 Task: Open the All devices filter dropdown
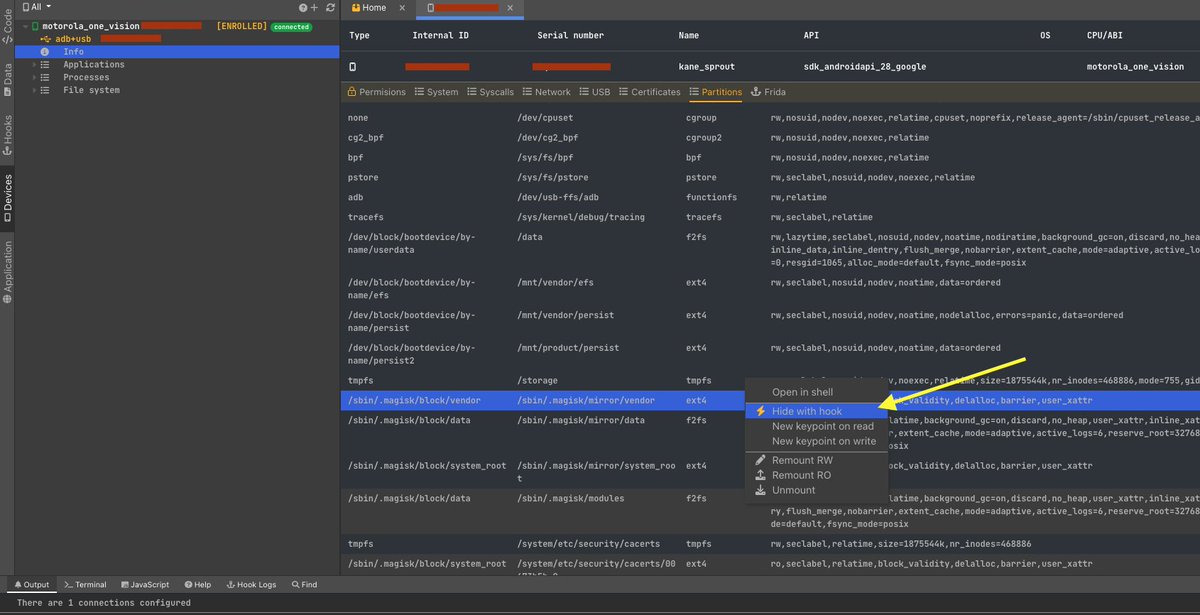point(36,7)
